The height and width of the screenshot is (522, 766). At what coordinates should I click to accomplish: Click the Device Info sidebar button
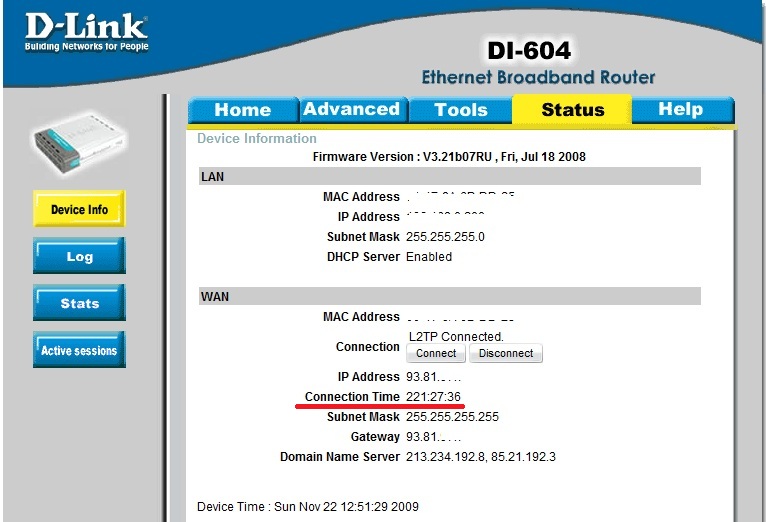tap(79, 209)
